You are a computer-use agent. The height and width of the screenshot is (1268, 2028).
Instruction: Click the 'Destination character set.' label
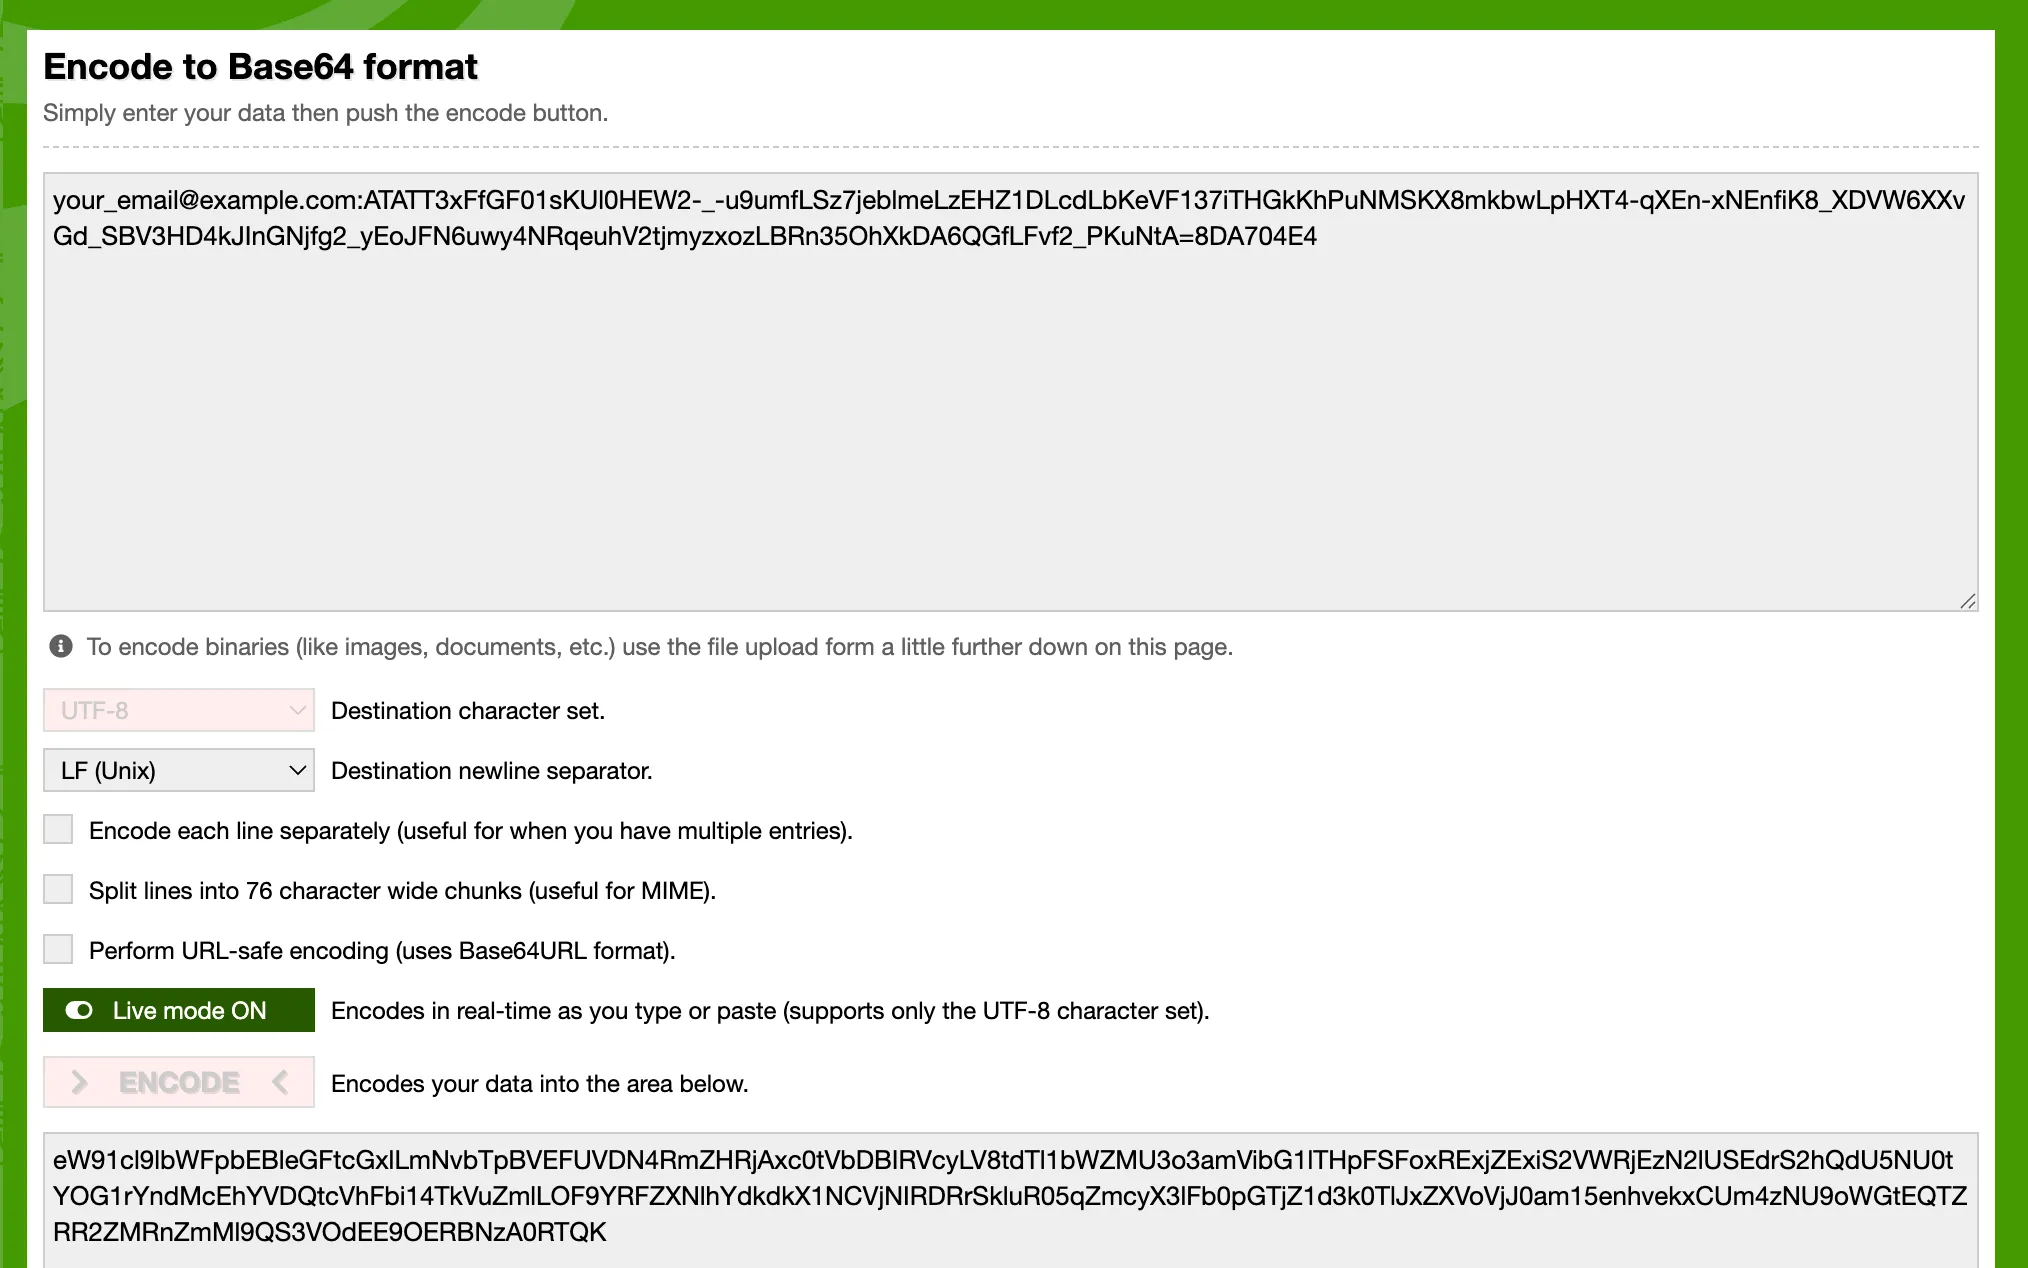point(468,711)
